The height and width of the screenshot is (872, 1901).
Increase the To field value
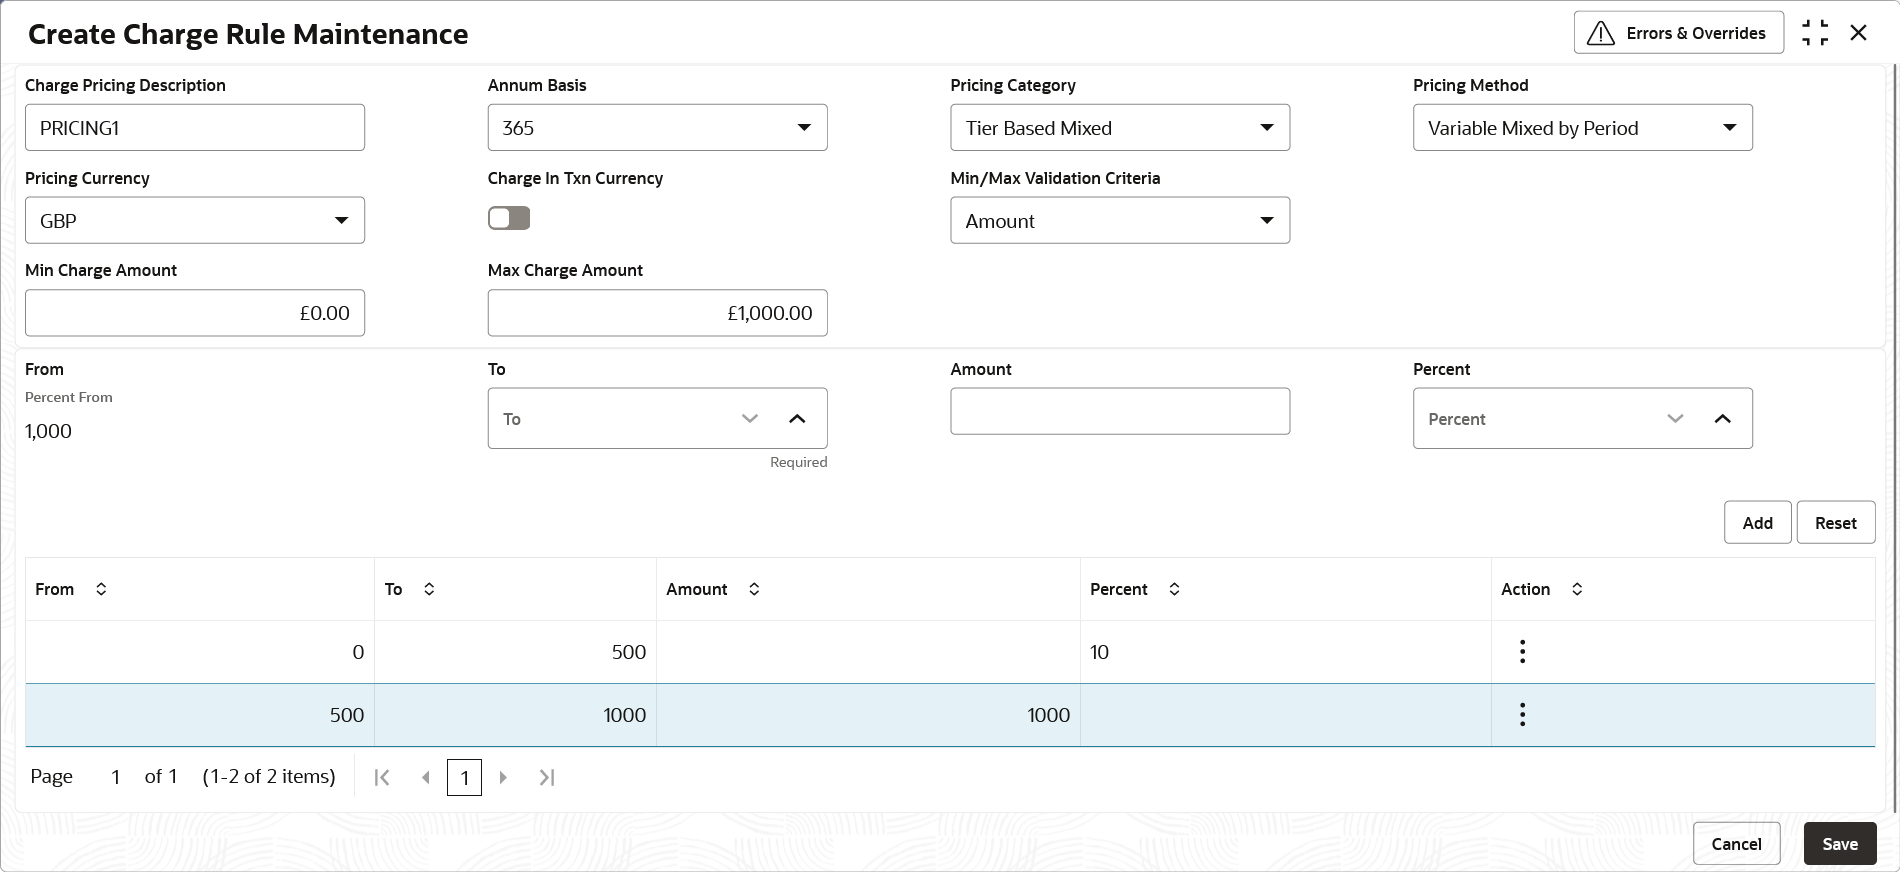point(797,419)
